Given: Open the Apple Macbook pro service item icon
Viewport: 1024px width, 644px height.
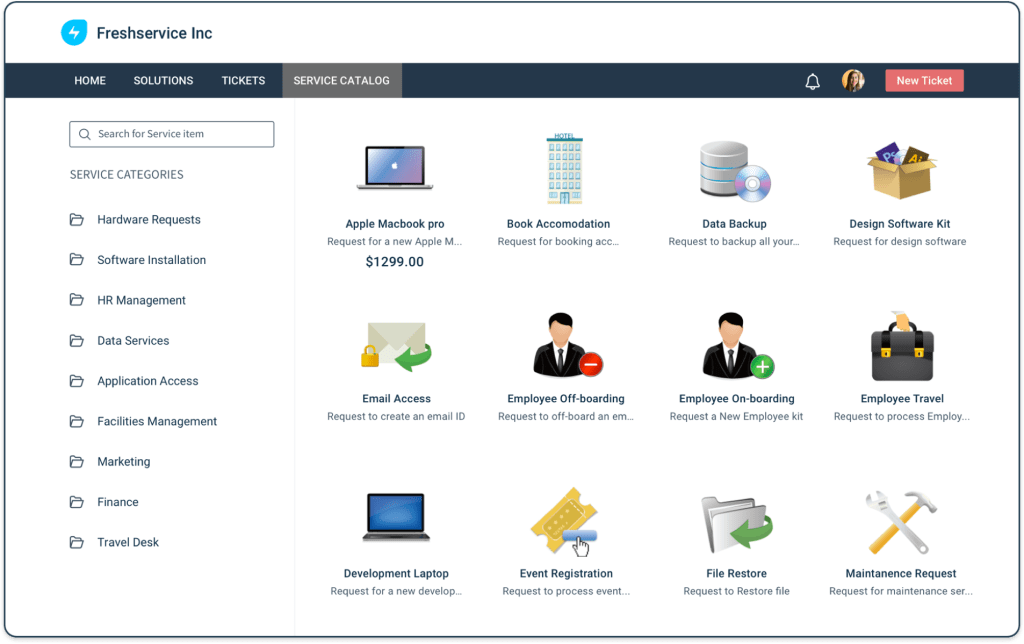Looking at the screenshot, I should point(394,166).
